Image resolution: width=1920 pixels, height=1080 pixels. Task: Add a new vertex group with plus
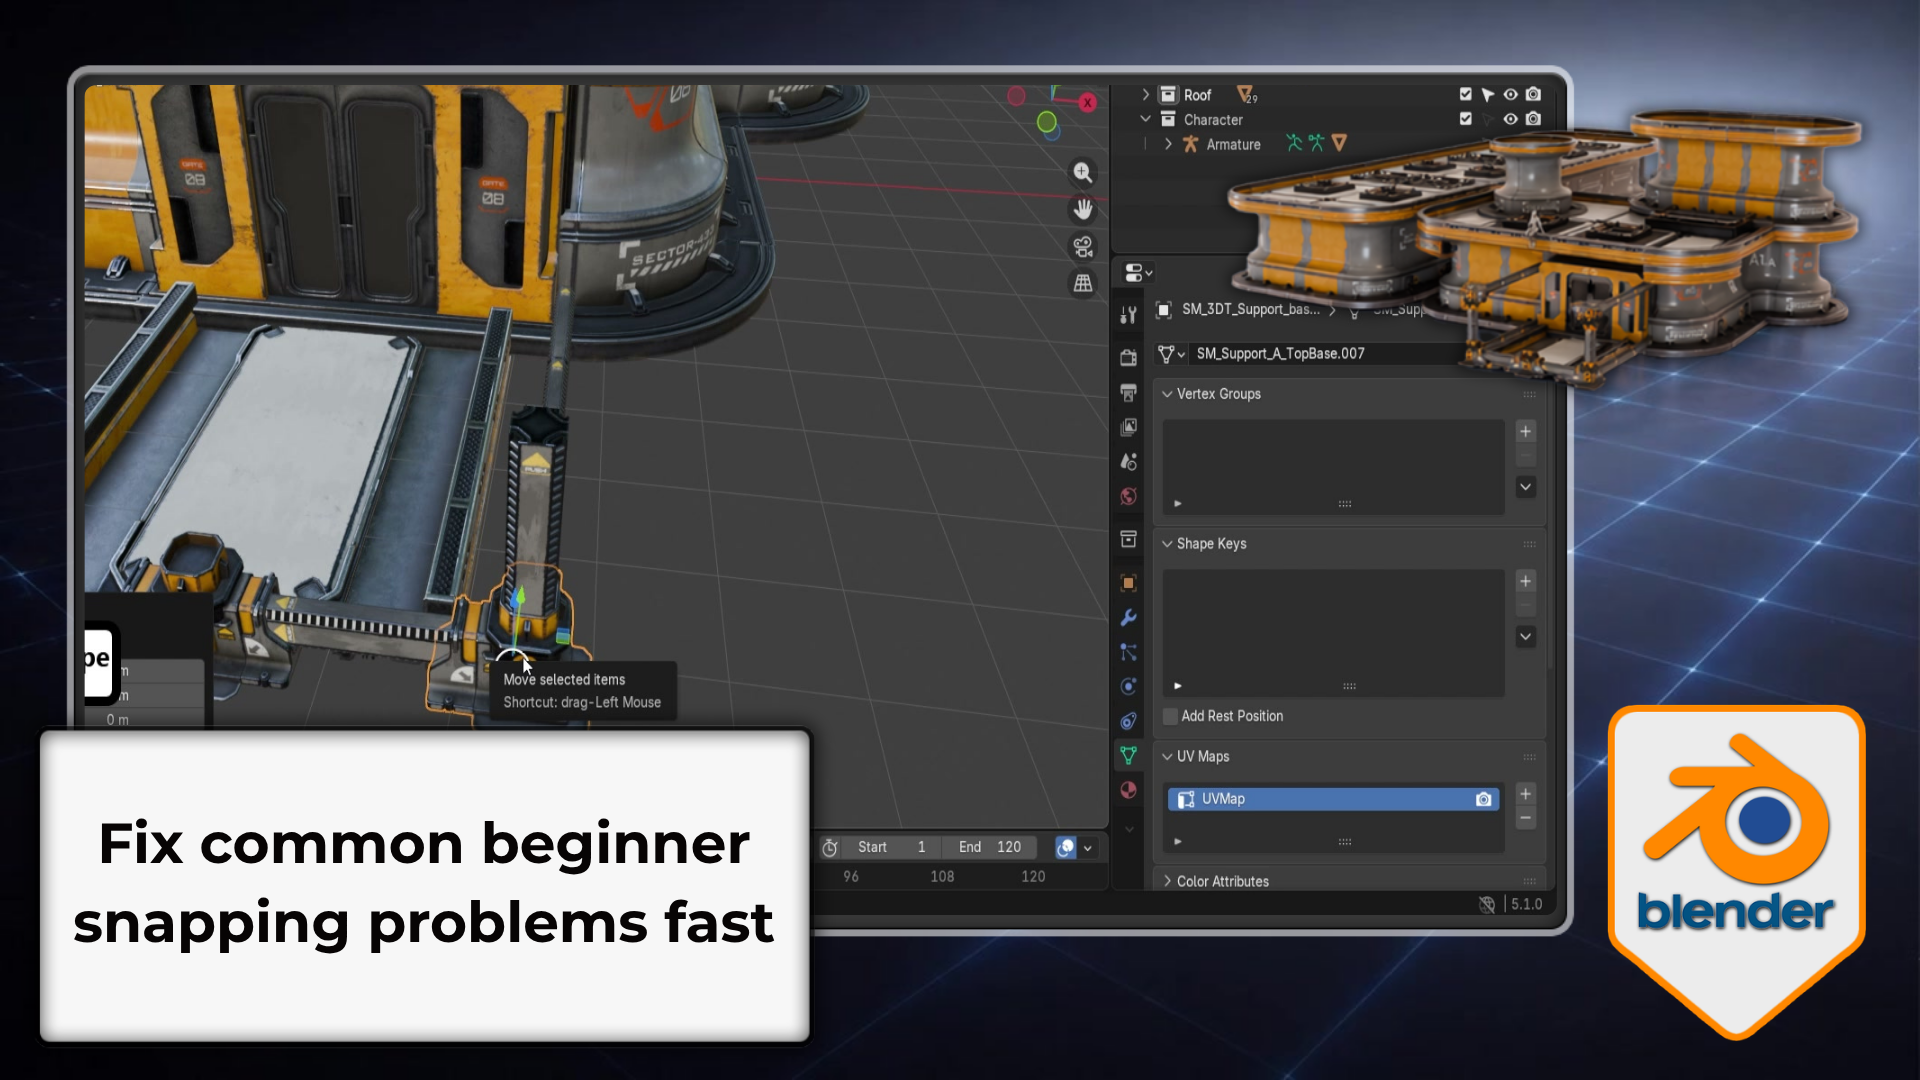point(1526,432)
